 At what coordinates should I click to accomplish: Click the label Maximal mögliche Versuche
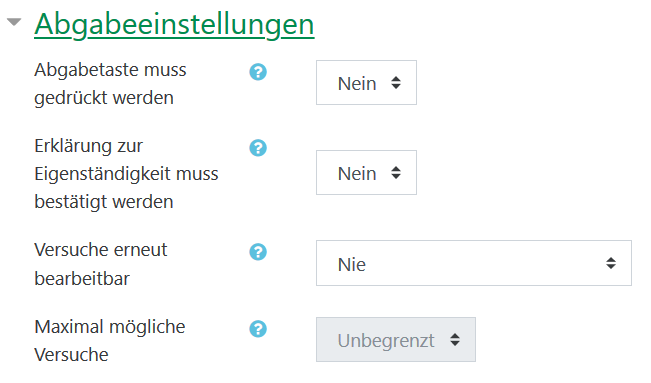point(110,341)
